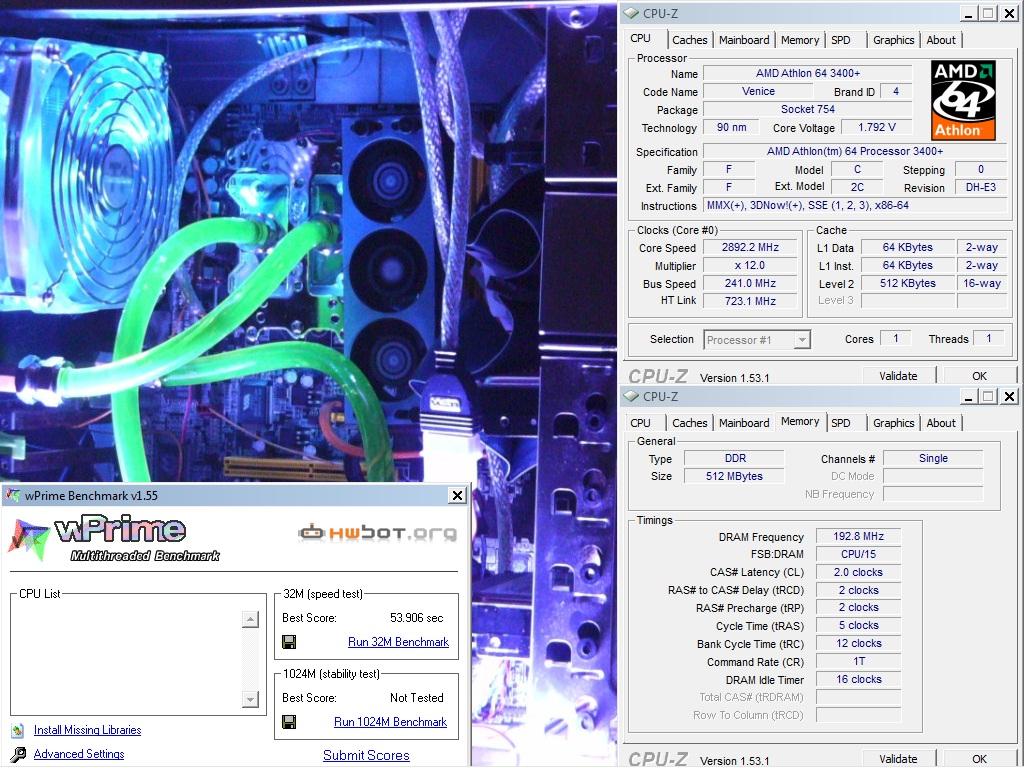Select Memory tab in bottom CPU-Z window

pos(799,421)
